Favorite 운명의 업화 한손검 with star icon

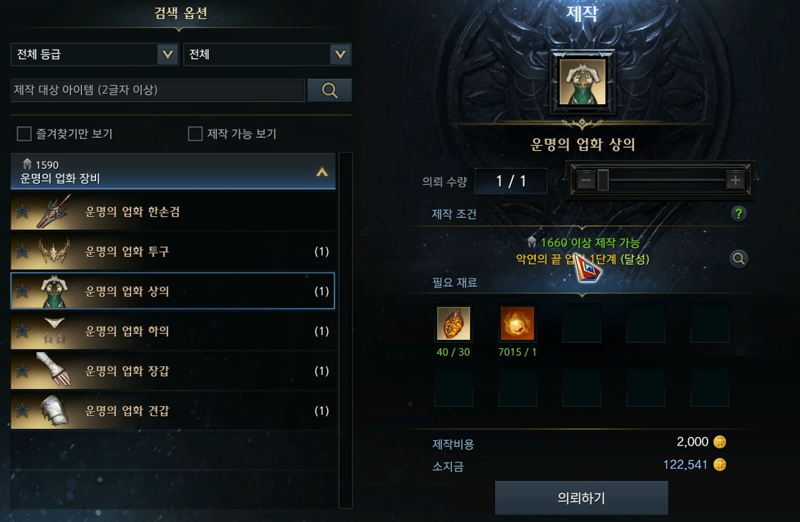[22, 211]
